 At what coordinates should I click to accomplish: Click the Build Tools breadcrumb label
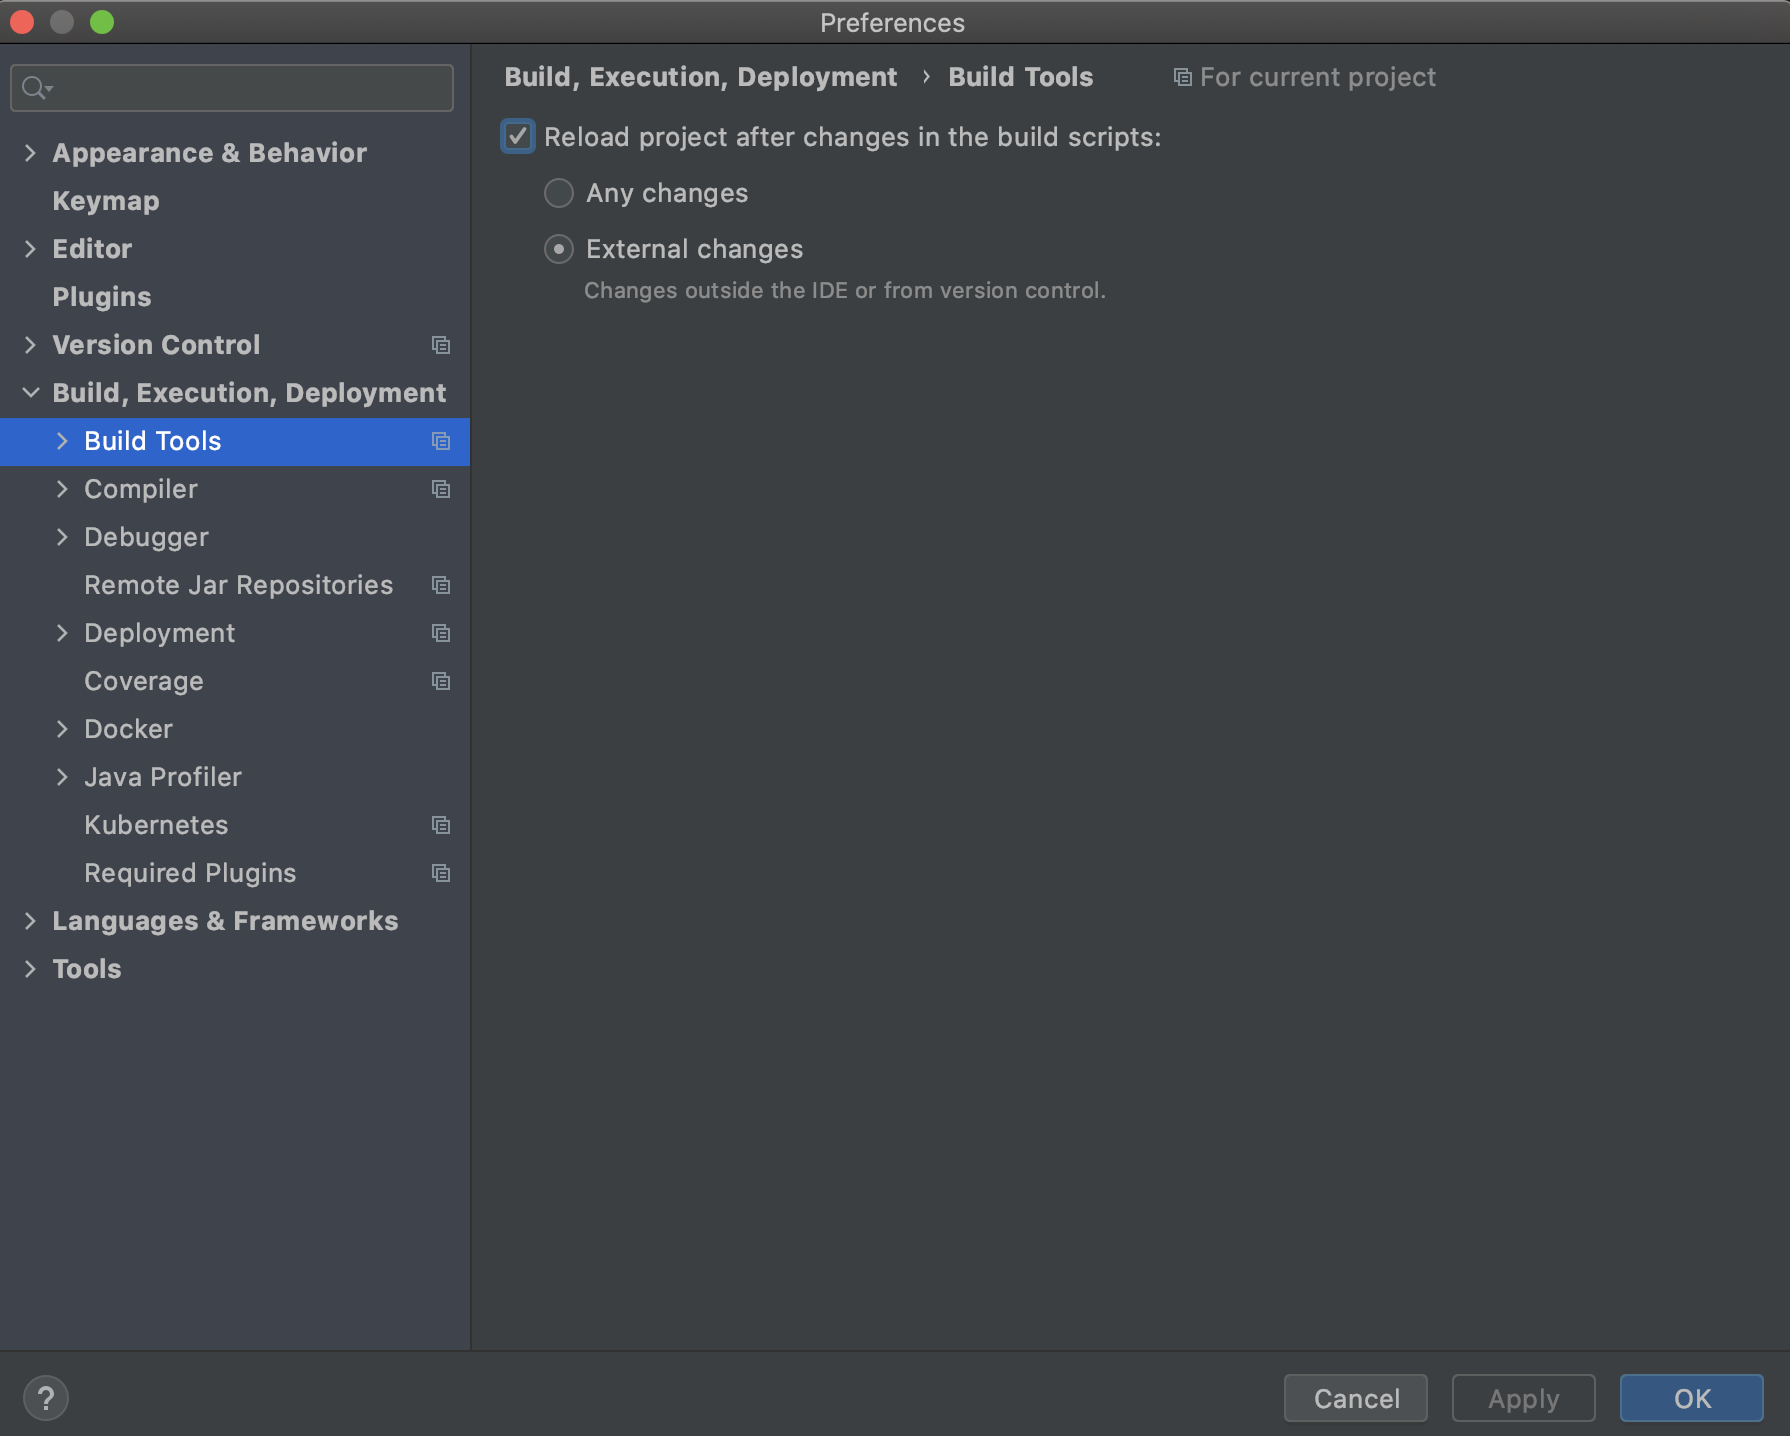(x=1021, y=77)
